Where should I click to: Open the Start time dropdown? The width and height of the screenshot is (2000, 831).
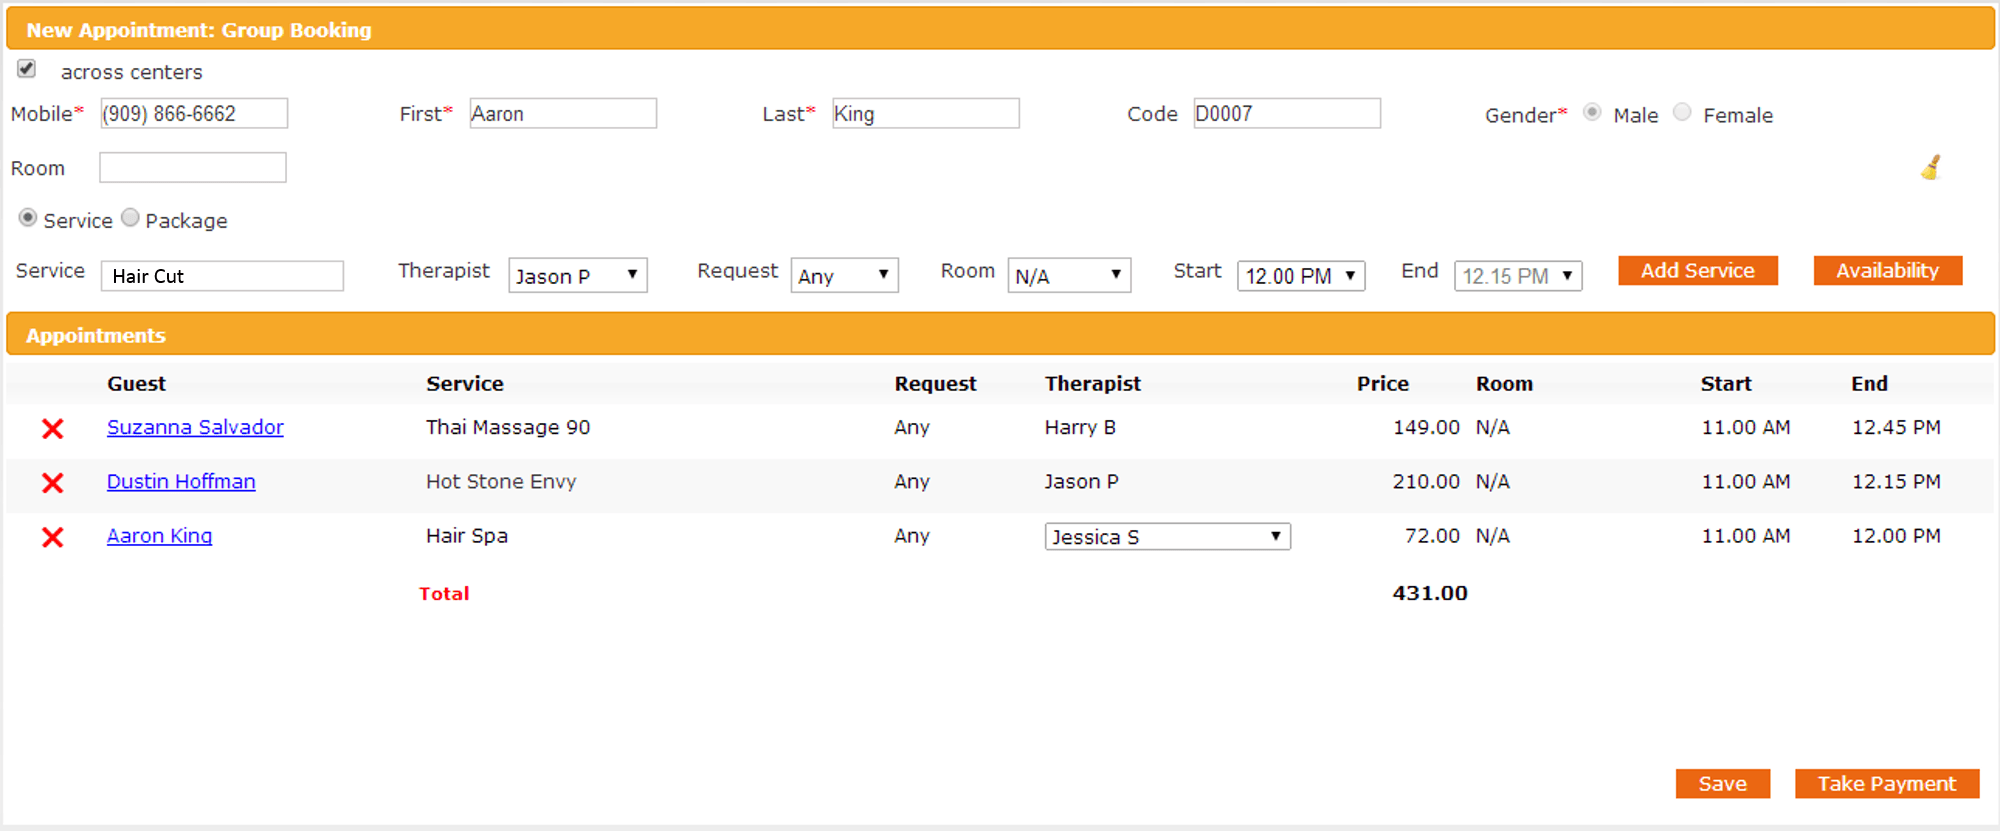tap(1300, 276)
